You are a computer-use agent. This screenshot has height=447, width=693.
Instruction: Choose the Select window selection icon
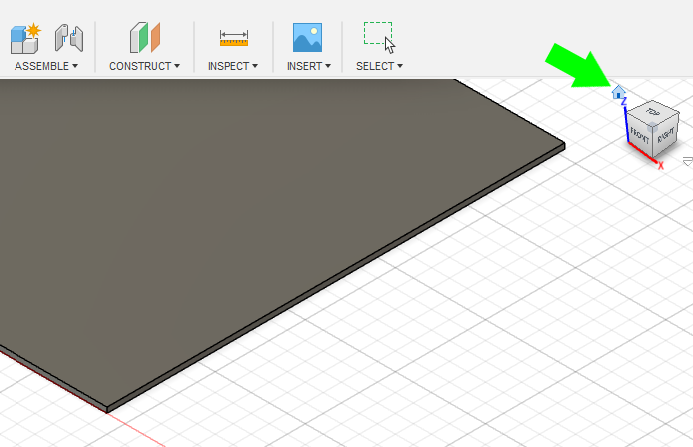point(379,37)
